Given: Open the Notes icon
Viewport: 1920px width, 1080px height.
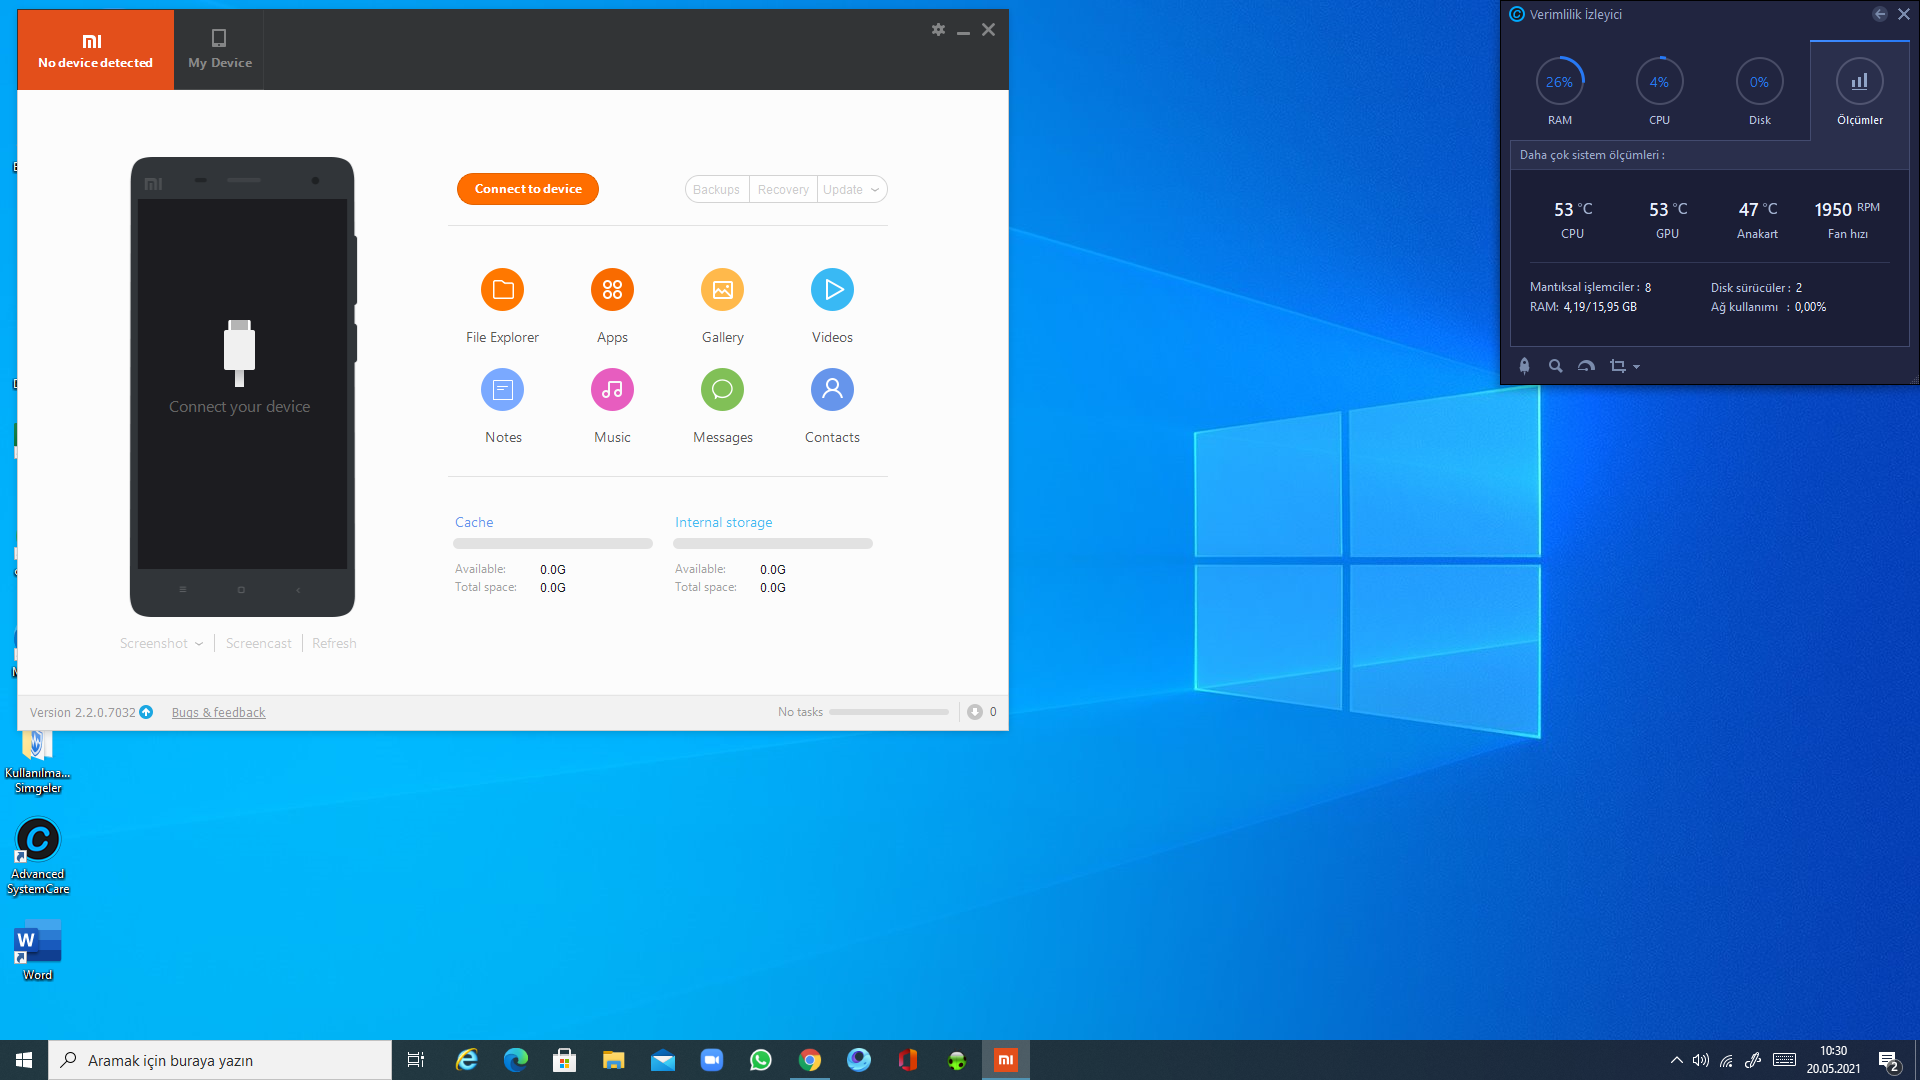Looking at the screenshot, I should coord(502,390).
